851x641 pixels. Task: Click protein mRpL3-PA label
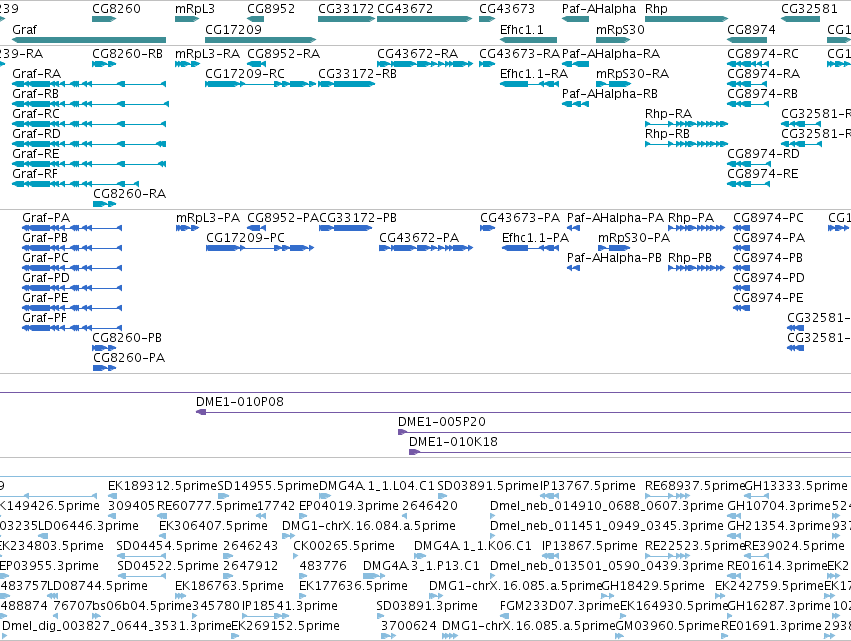click(208, 218)
